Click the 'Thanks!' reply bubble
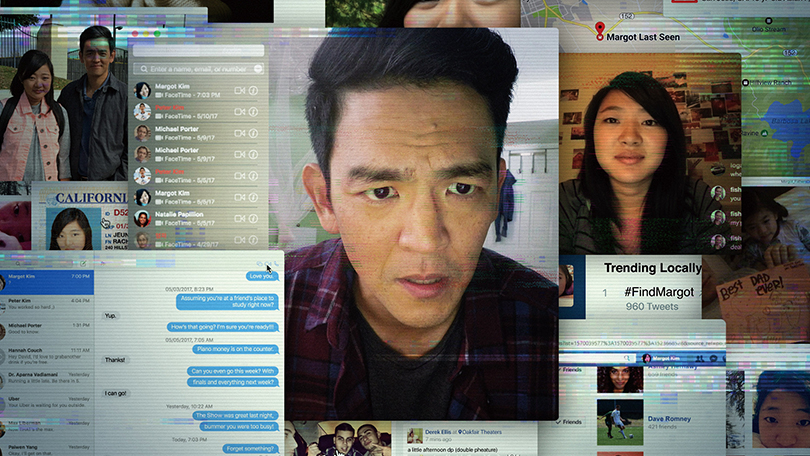The height and width of the screenshot is (456, 810). [x=115, y=360]
